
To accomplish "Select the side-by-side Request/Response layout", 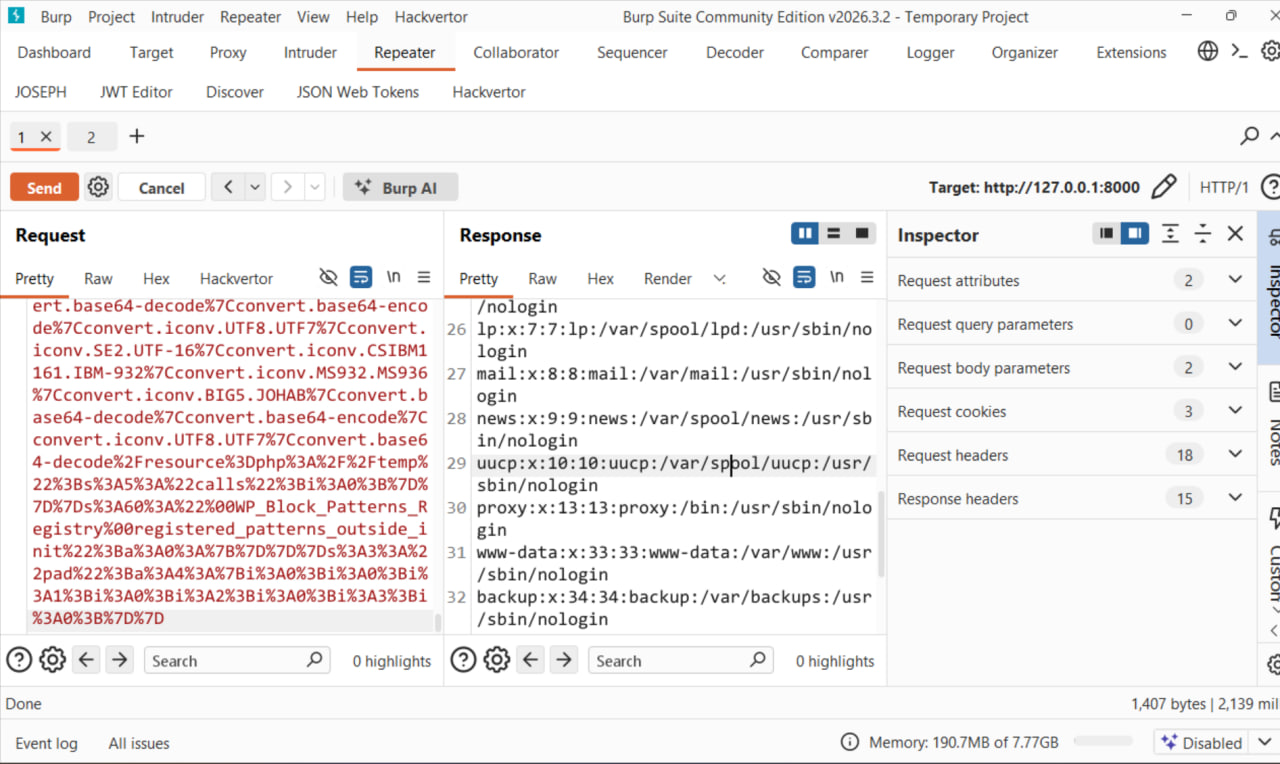I will [x=805, y=234].
